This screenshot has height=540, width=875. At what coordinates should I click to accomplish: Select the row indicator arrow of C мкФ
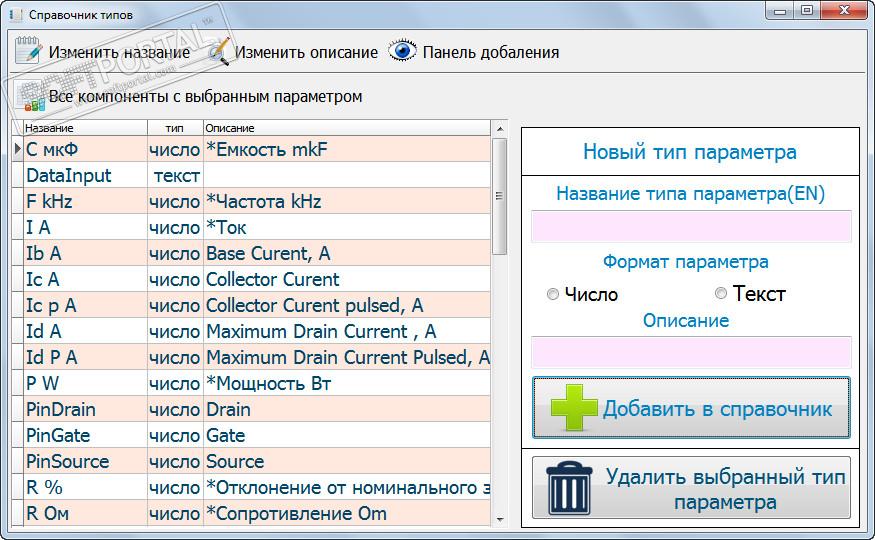coord(17,149)
